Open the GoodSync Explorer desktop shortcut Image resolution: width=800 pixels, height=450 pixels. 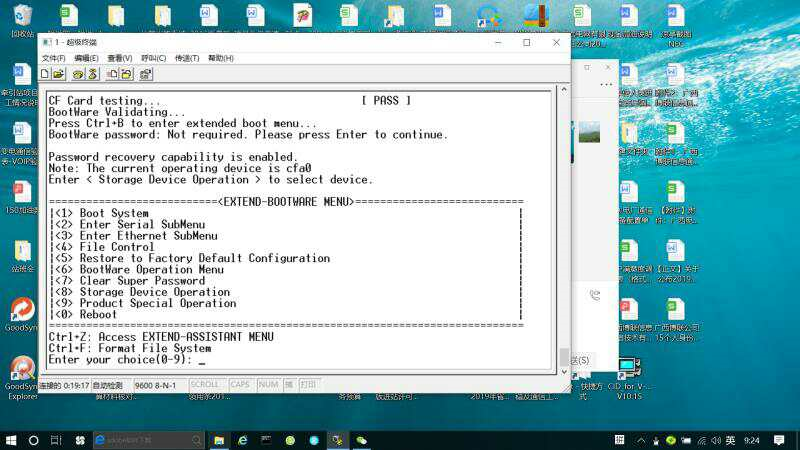[x=22, y=378]
